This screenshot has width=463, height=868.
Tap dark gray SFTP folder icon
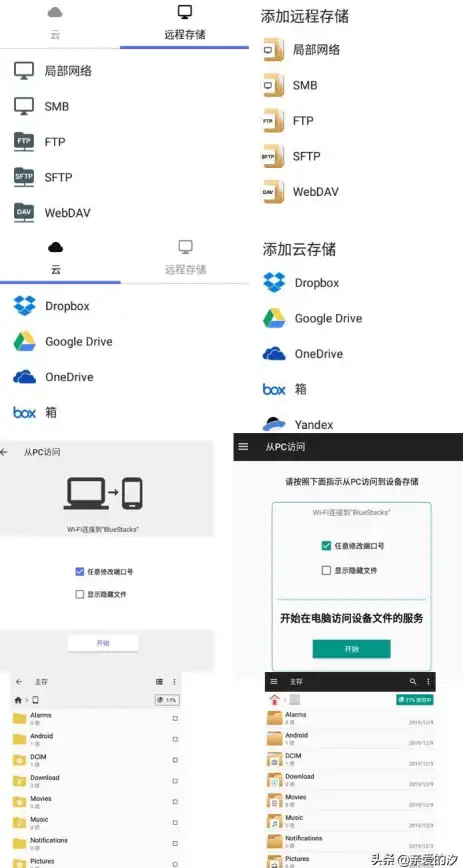click(x=24, y=177)
